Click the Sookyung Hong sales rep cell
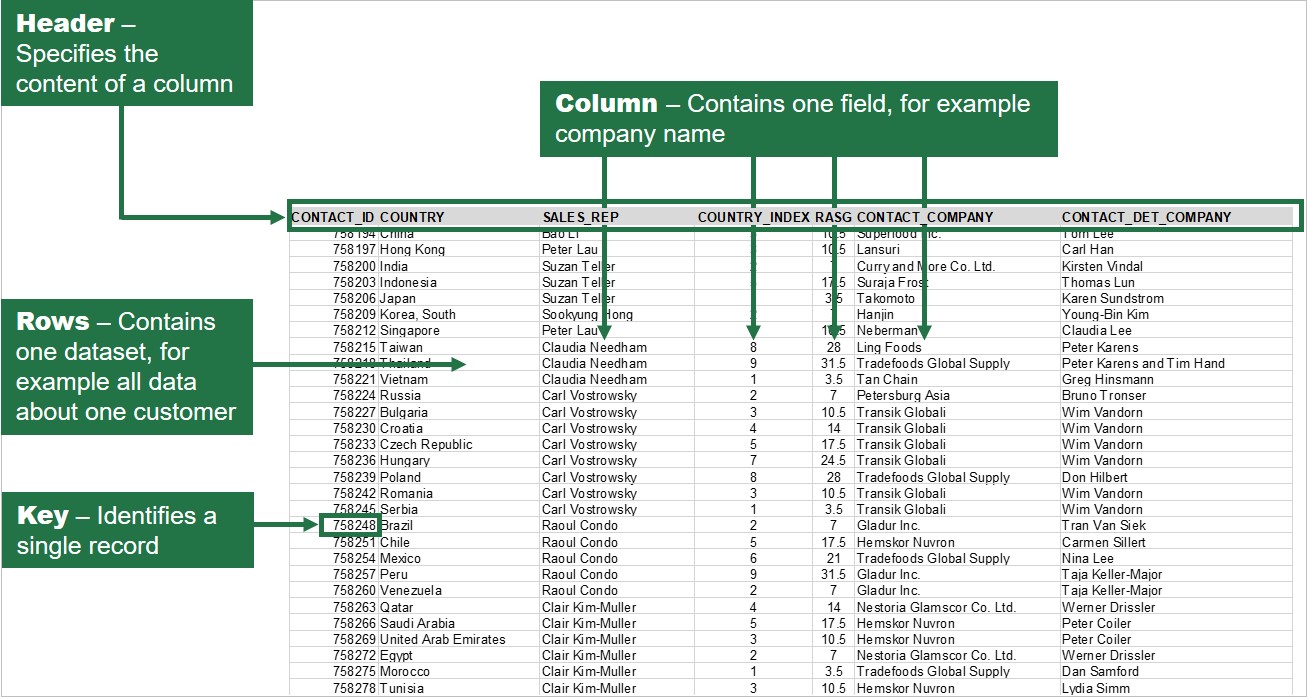The height and width of the screenshot is (697, 1307). click(x=587, y=314)
